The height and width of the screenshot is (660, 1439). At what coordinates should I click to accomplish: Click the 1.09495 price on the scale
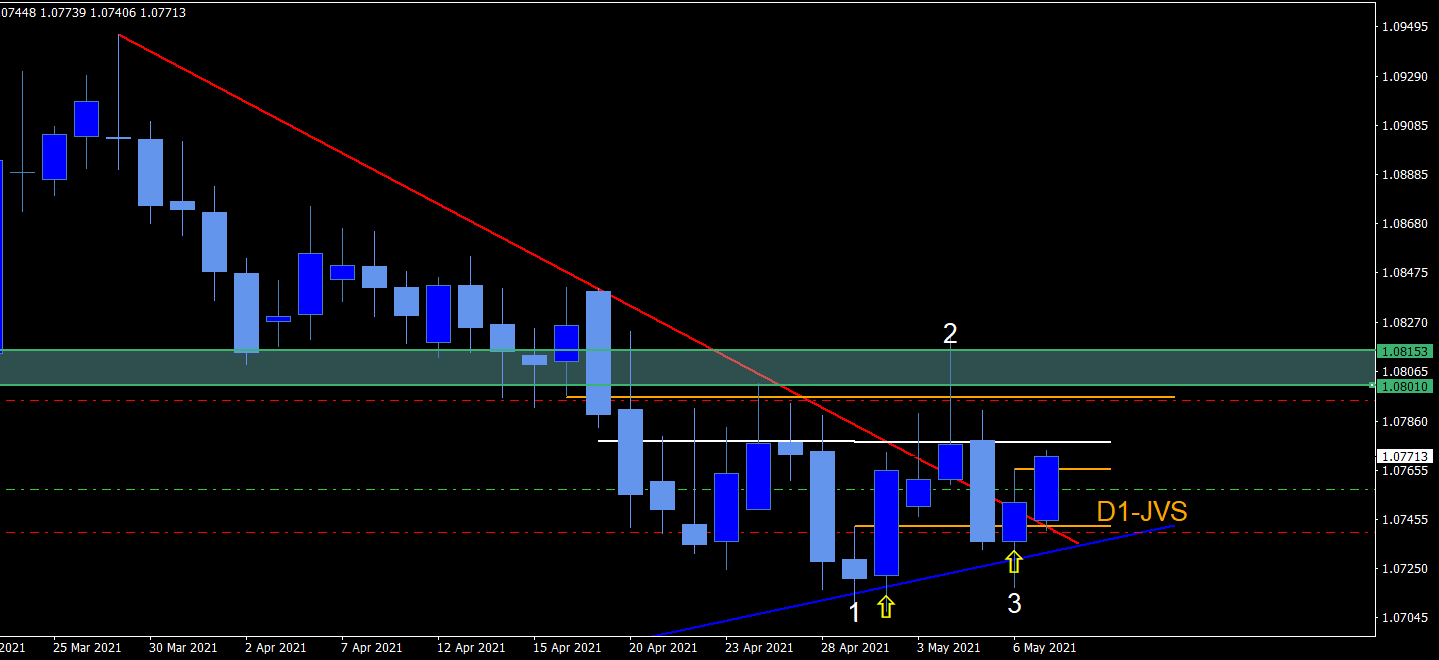1405,27
